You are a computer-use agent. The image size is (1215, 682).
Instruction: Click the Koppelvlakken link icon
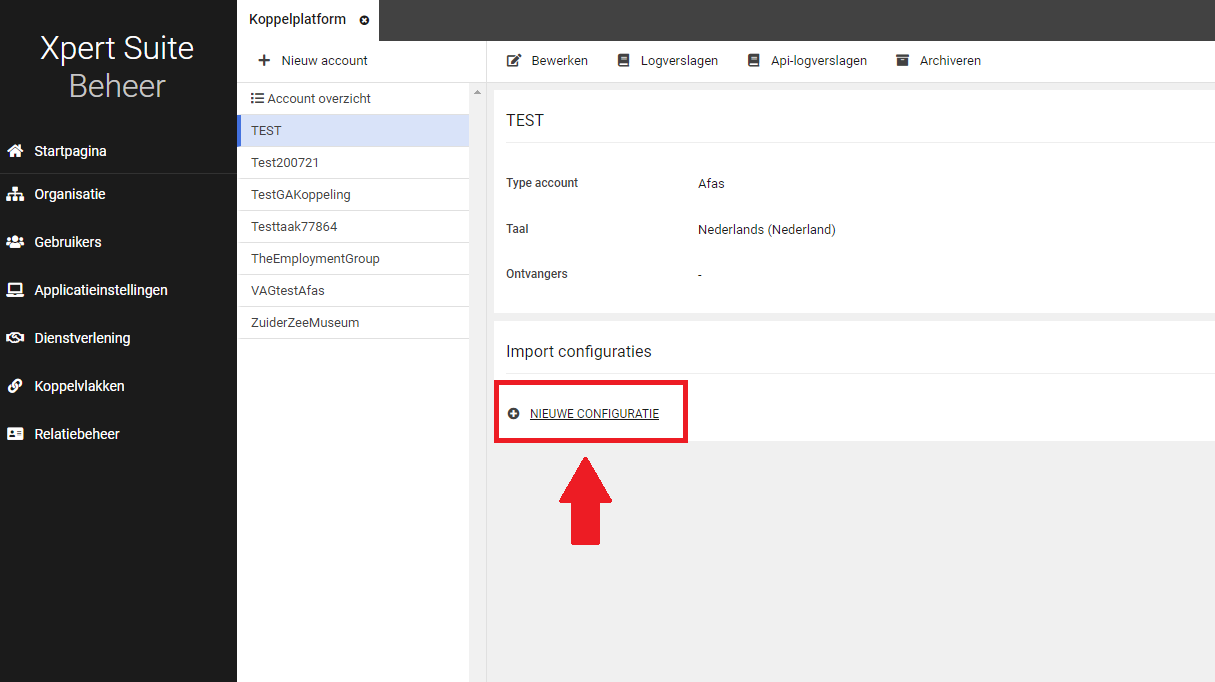15,386
